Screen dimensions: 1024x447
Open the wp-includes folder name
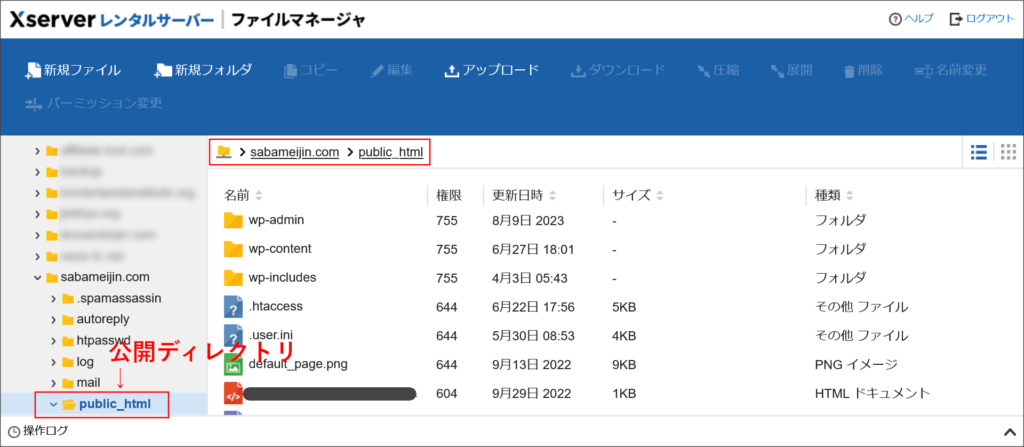click(x=282, y=278)
